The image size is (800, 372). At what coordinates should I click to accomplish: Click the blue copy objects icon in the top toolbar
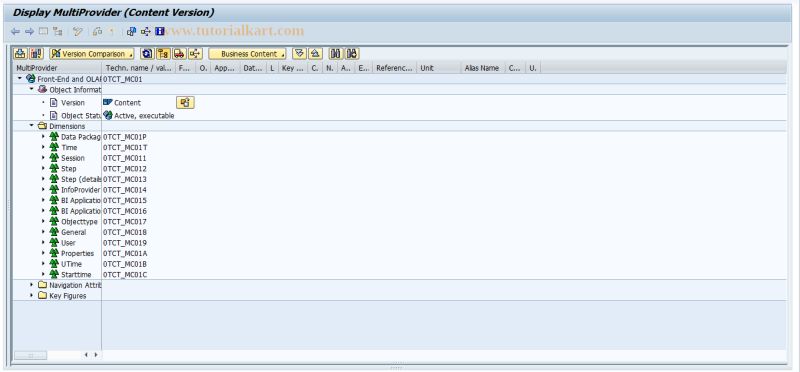pos(132,32)
